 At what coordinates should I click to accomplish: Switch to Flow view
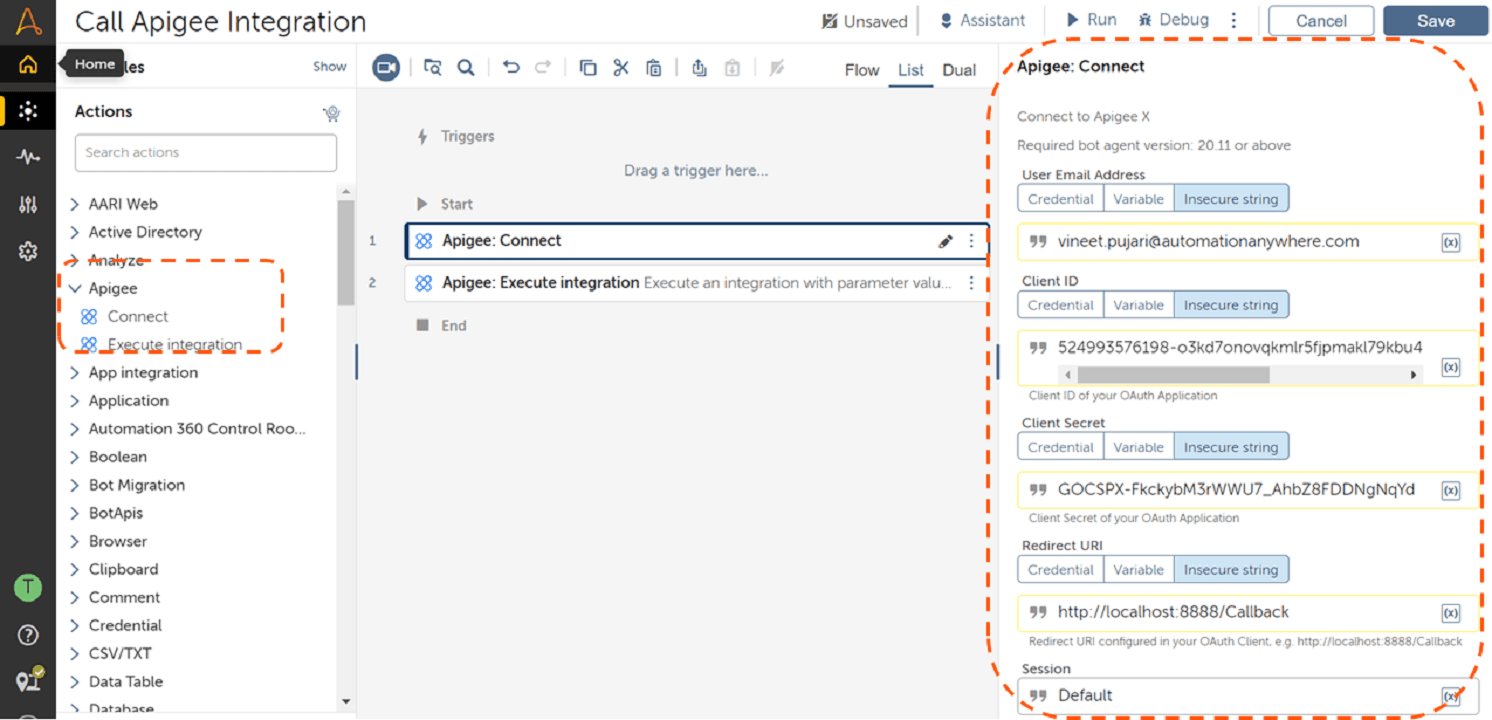coord(861,70)
